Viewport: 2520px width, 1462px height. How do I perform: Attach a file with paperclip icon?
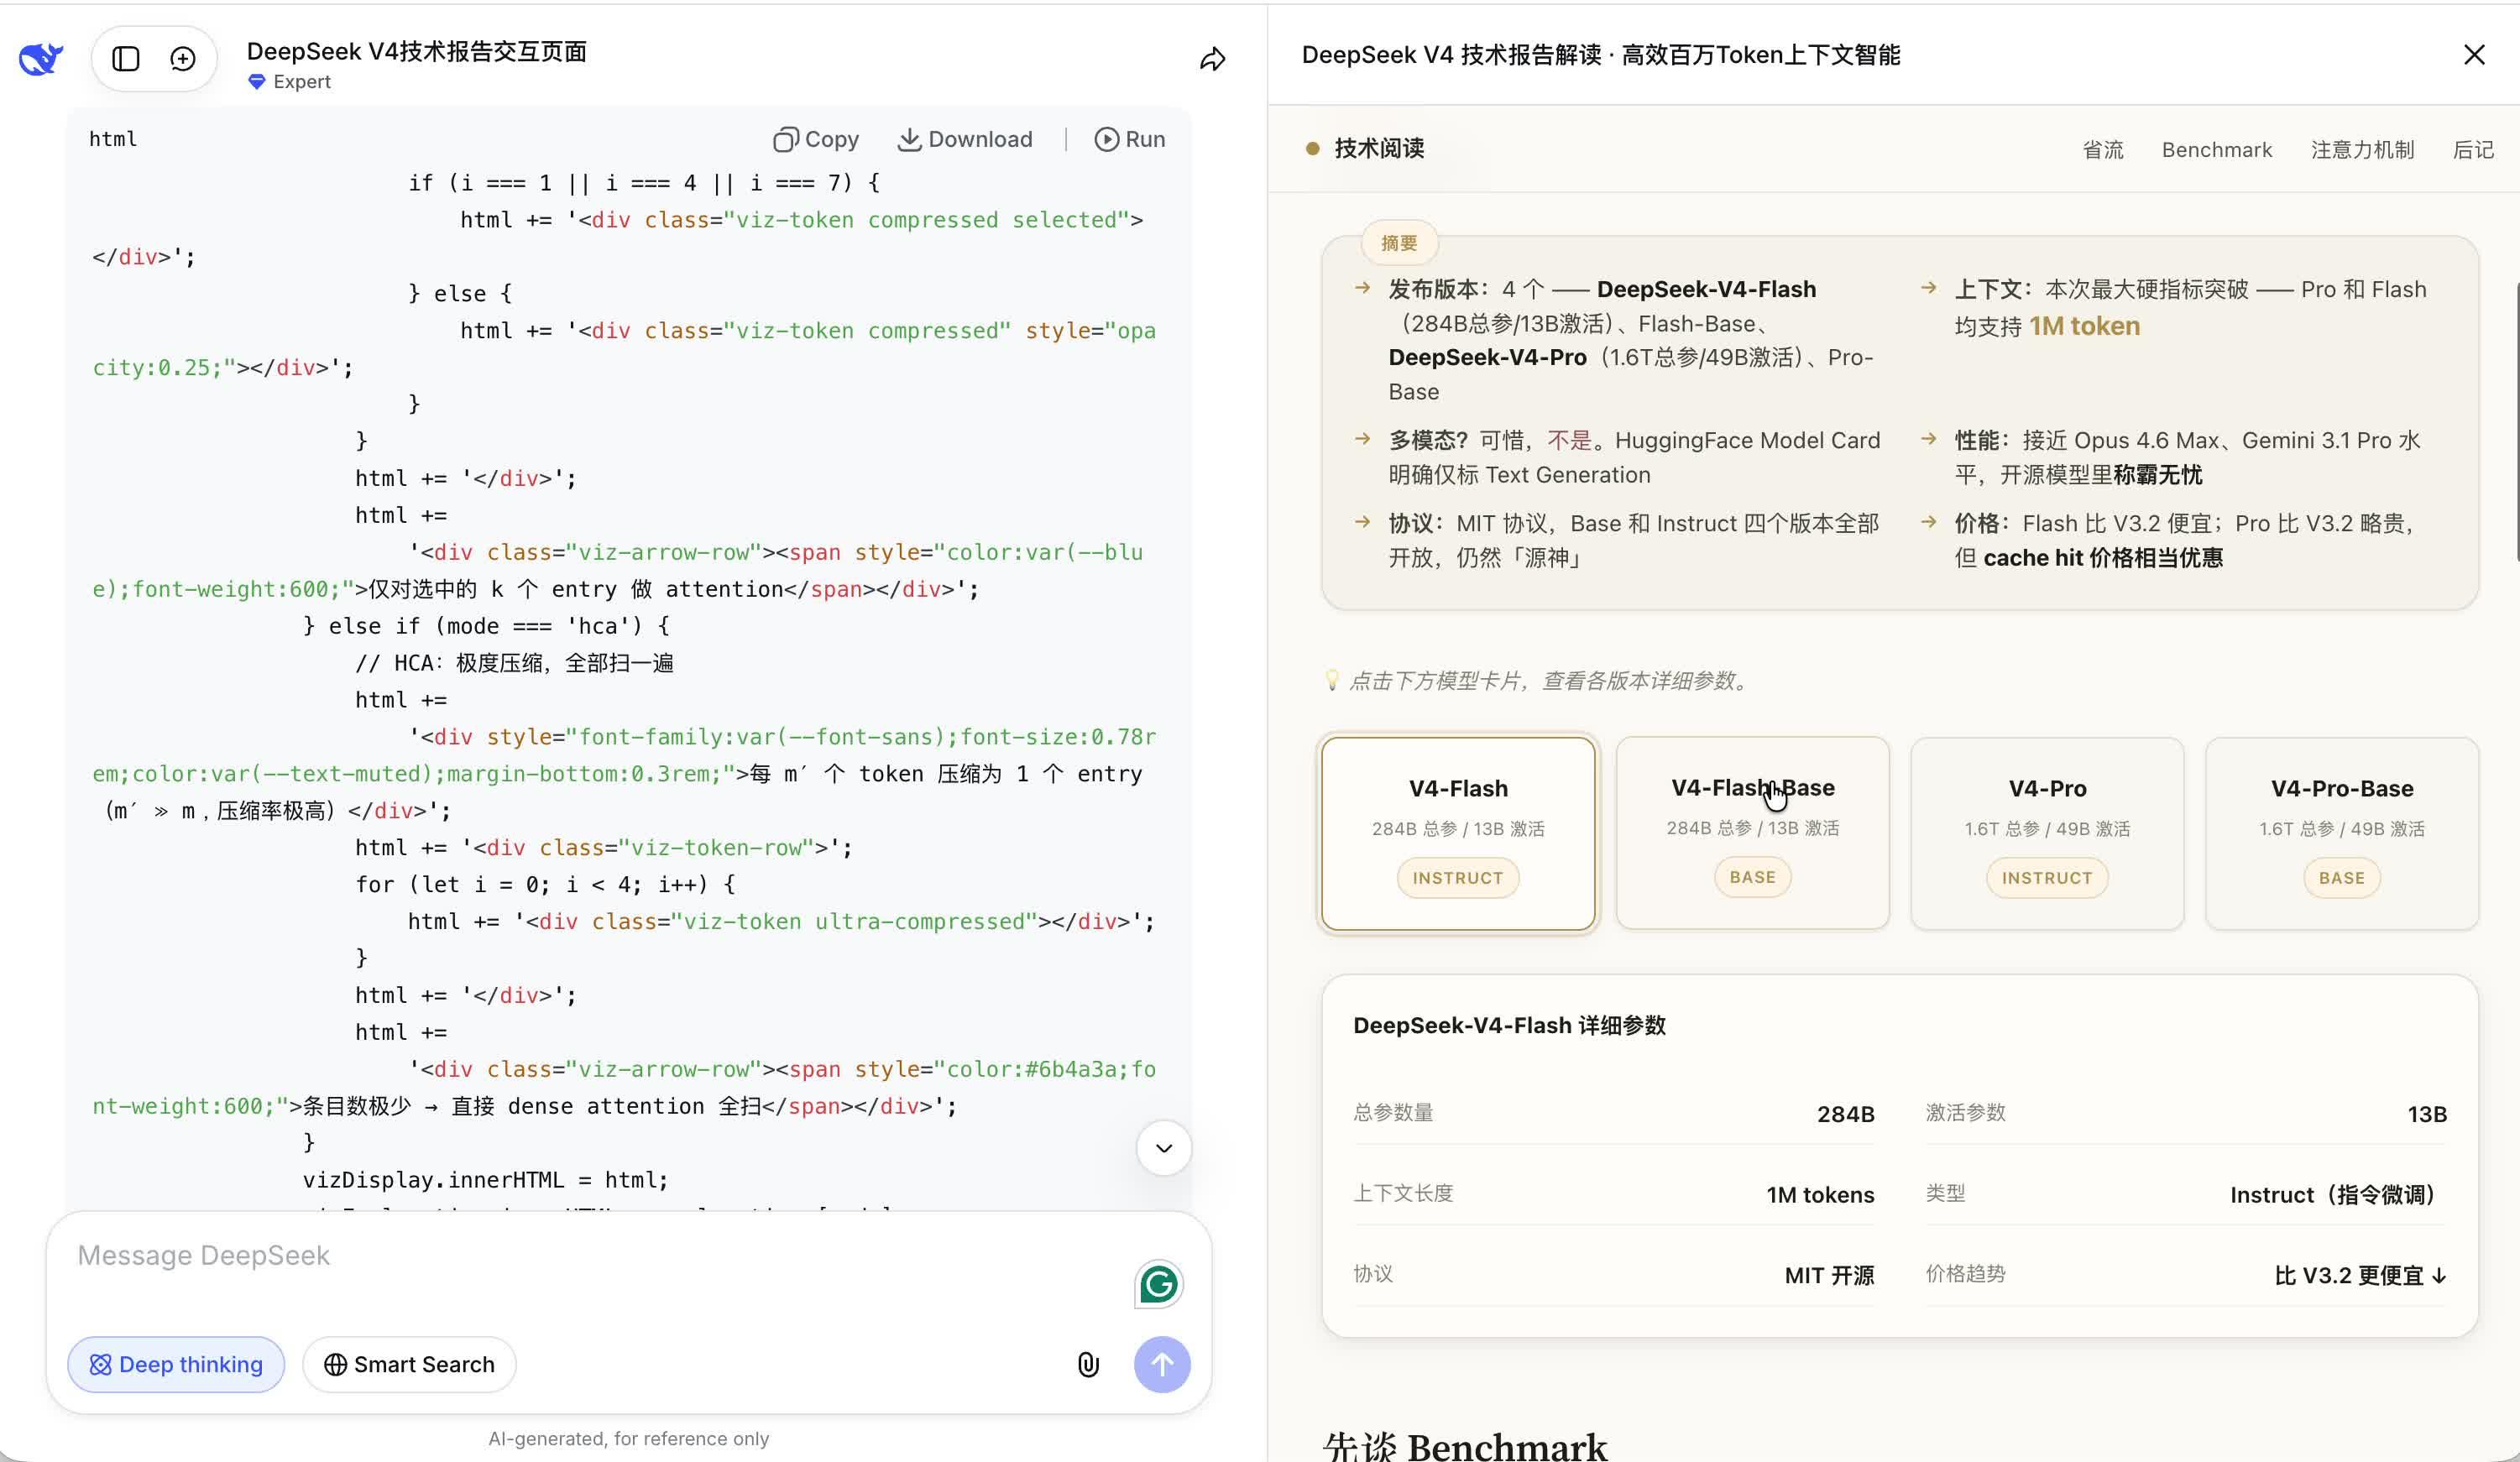coord(1089,1364)
